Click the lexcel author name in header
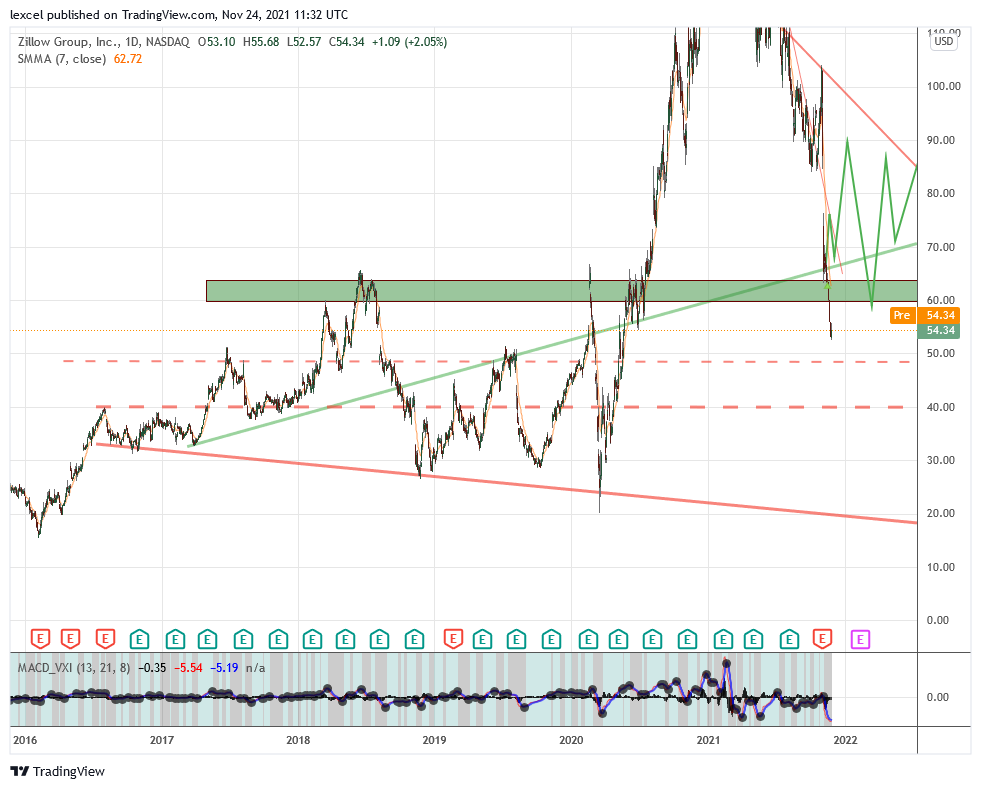This screenshot has width=981, height=789. click(28, 14)
